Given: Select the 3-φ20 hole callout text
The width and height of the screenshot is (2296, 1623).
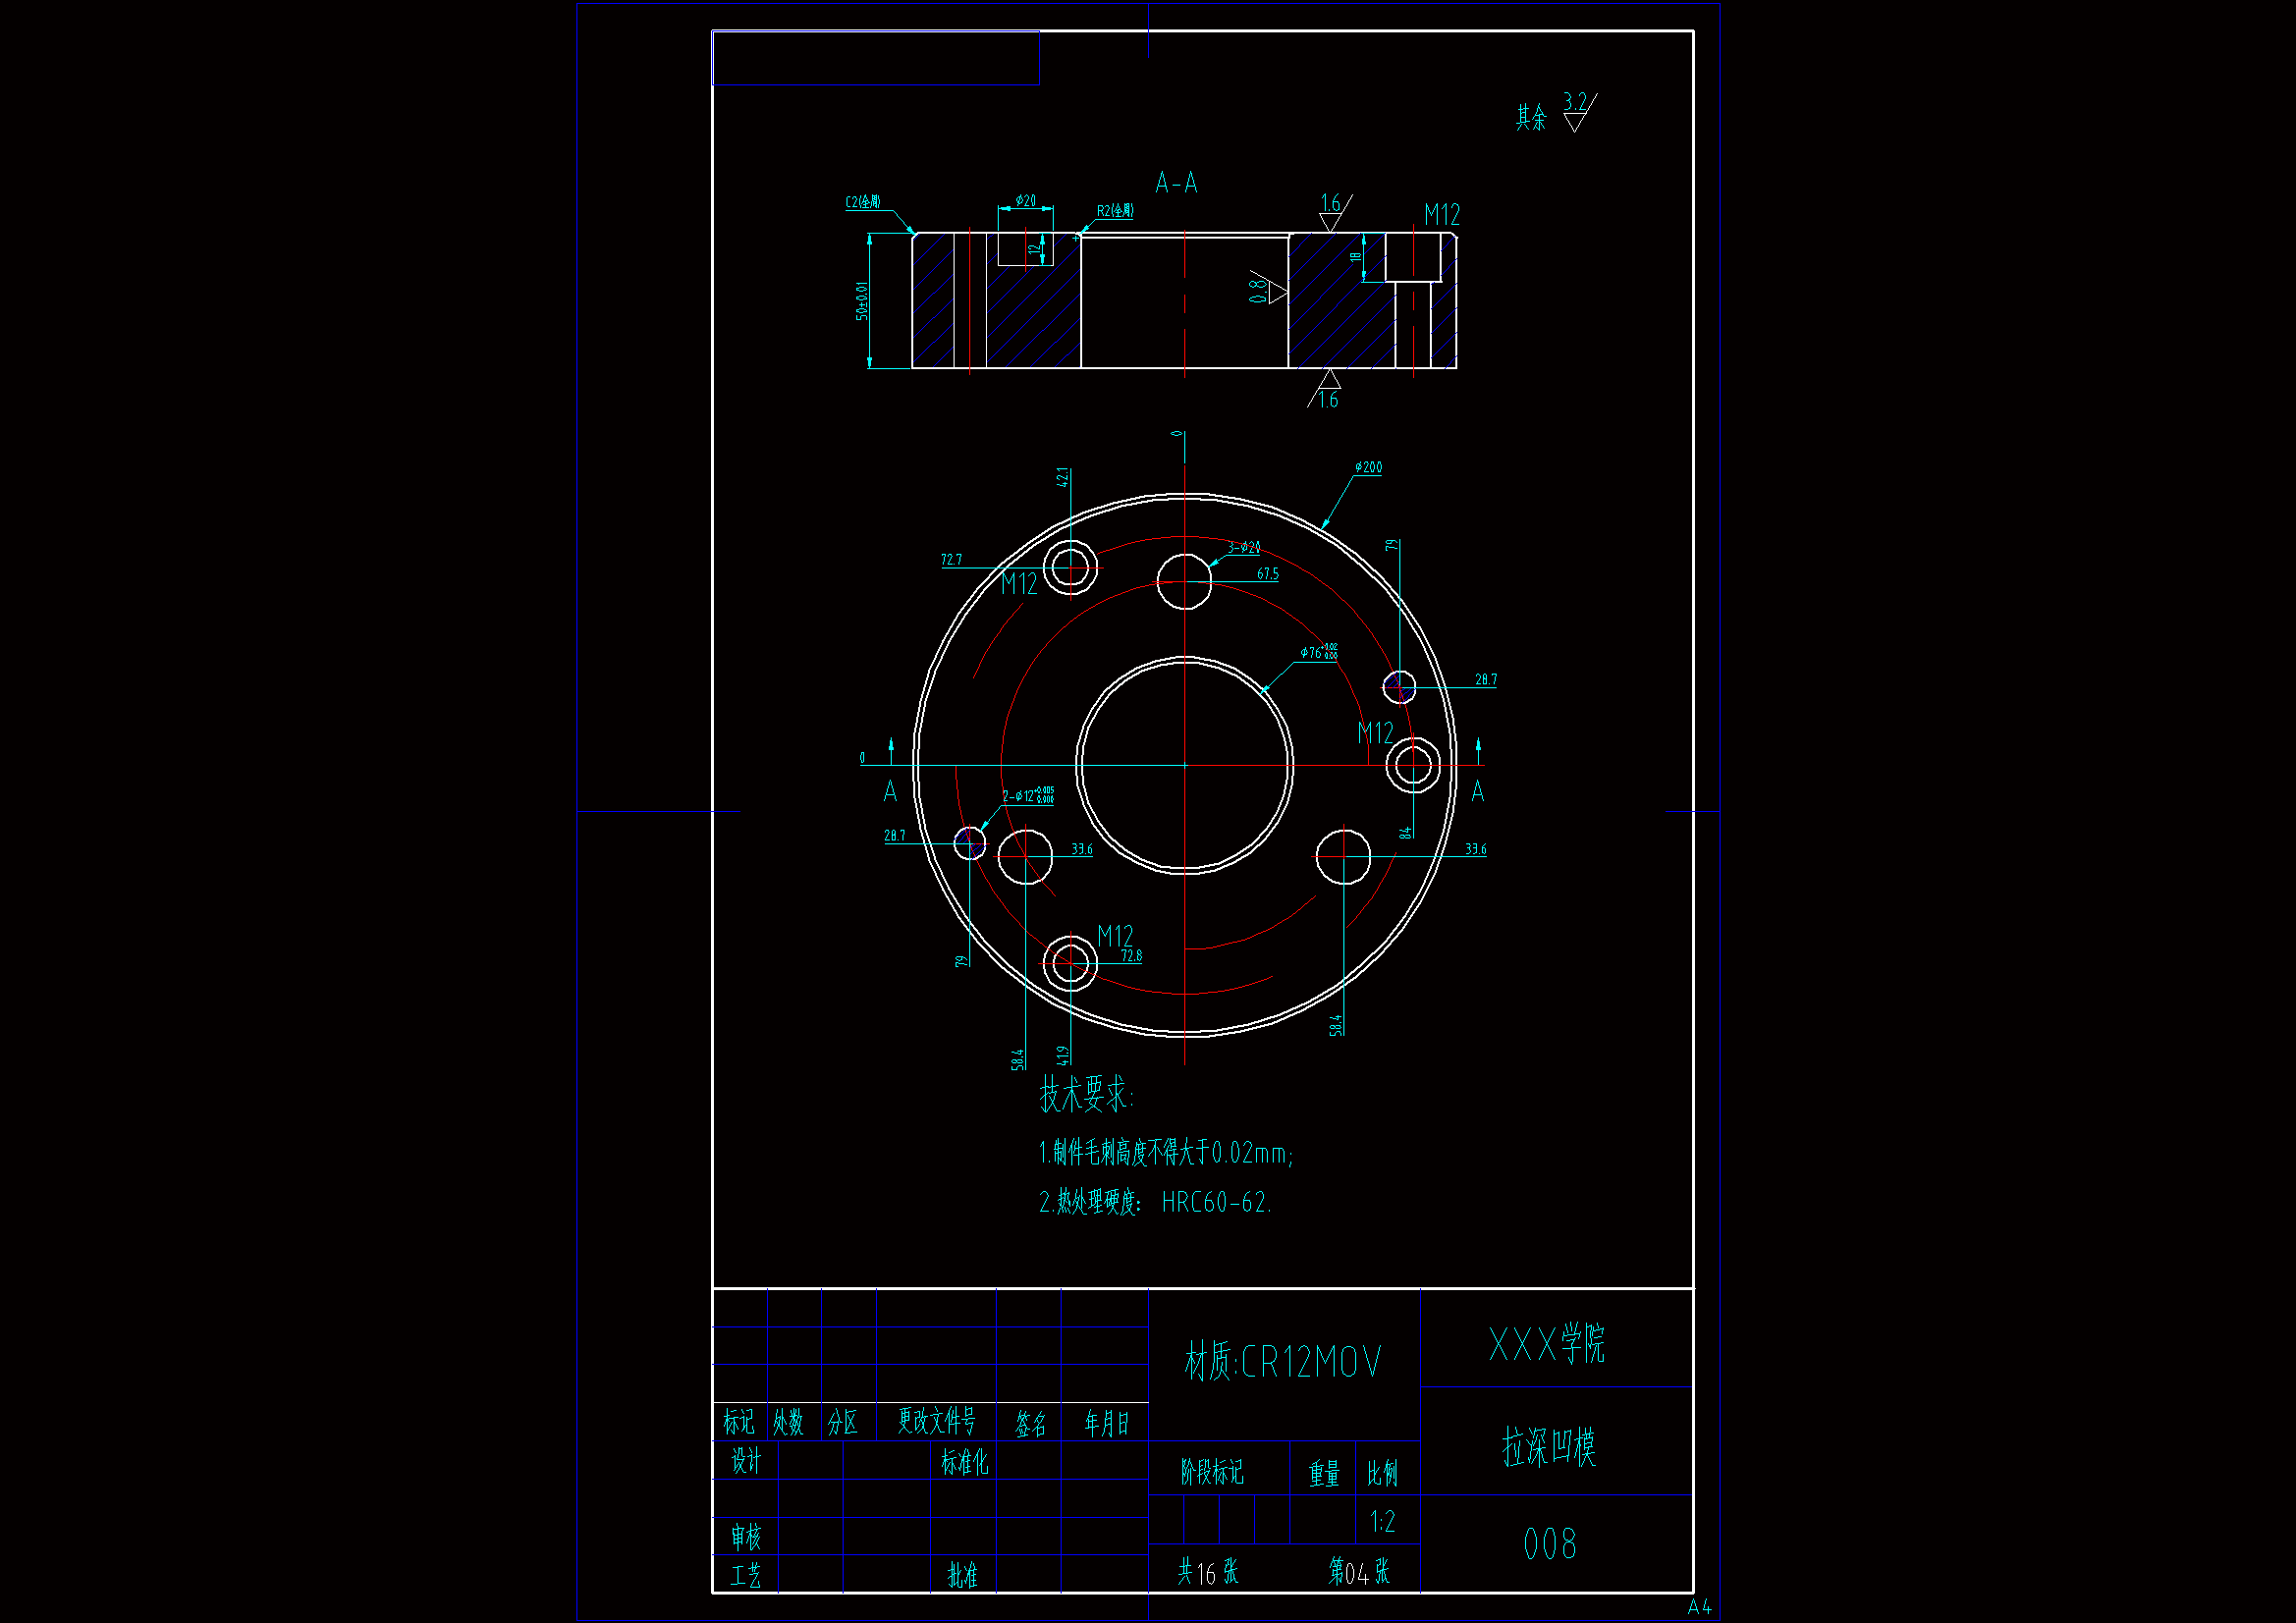Looking at the screenshot, I should (1244, 548).
